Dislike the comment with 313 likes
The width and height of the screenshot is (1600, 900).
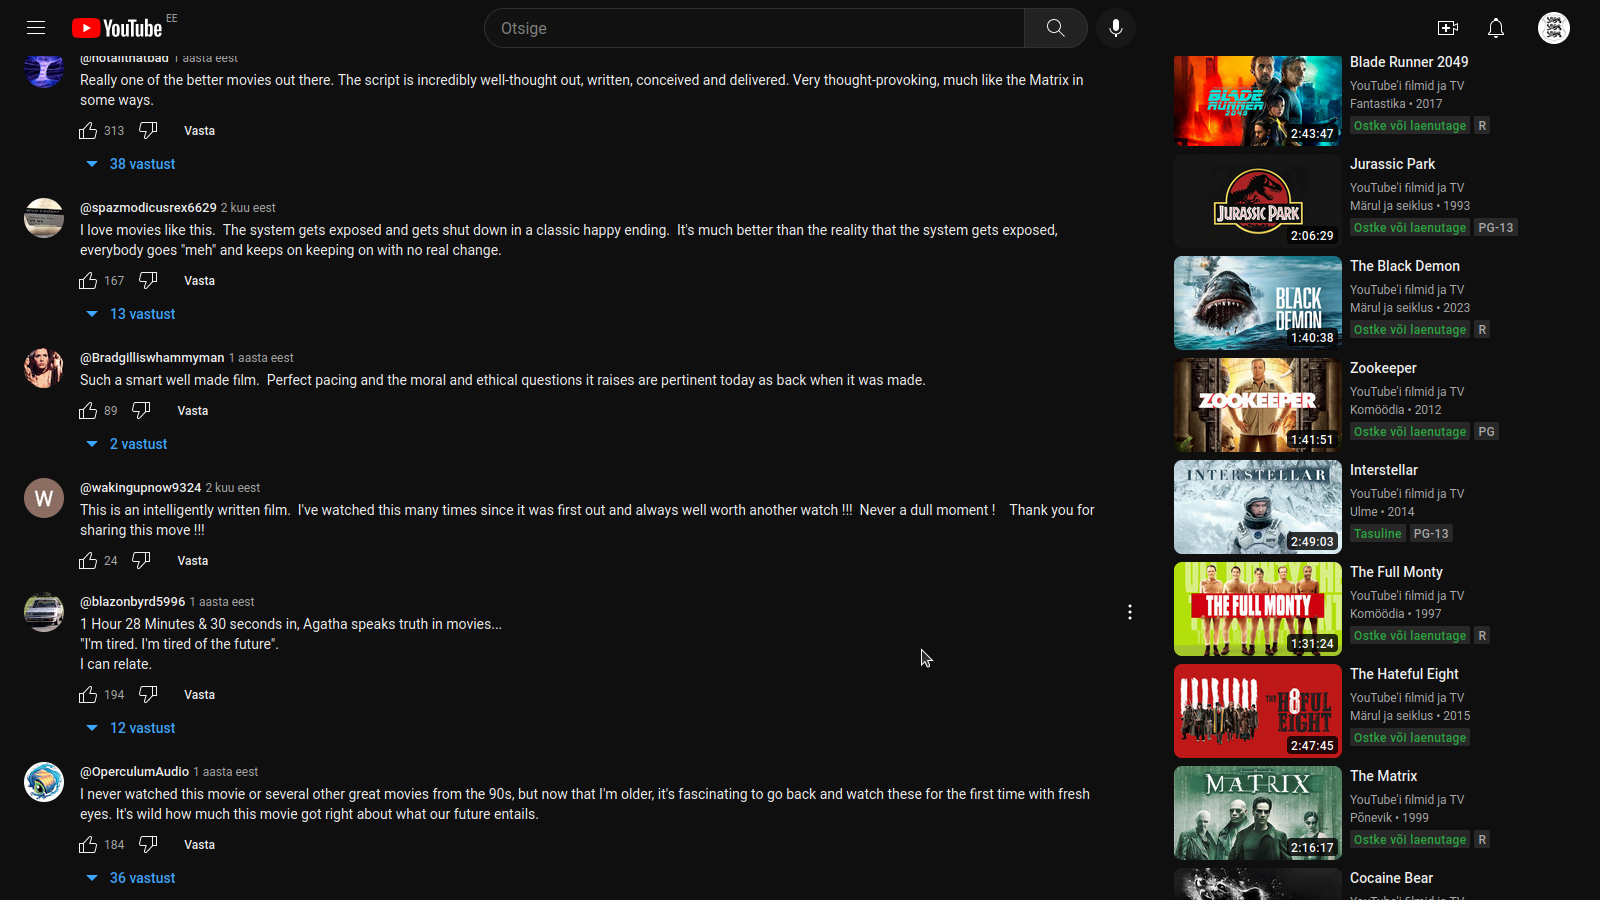tap(148, 131)
